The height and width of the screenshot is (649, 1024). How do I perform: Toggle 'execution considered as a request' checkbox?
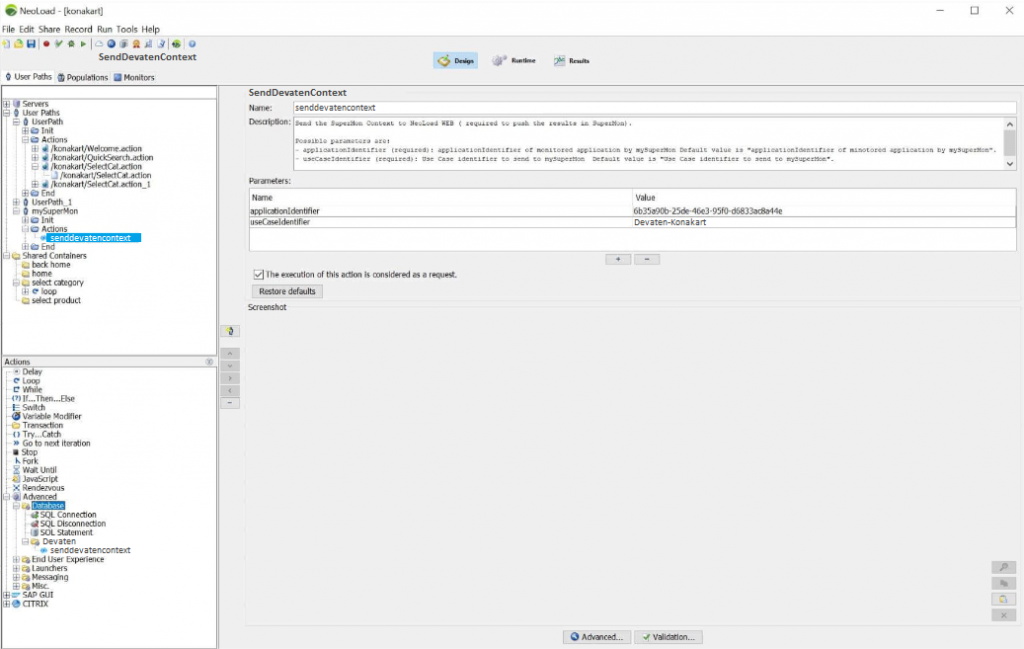259,275
